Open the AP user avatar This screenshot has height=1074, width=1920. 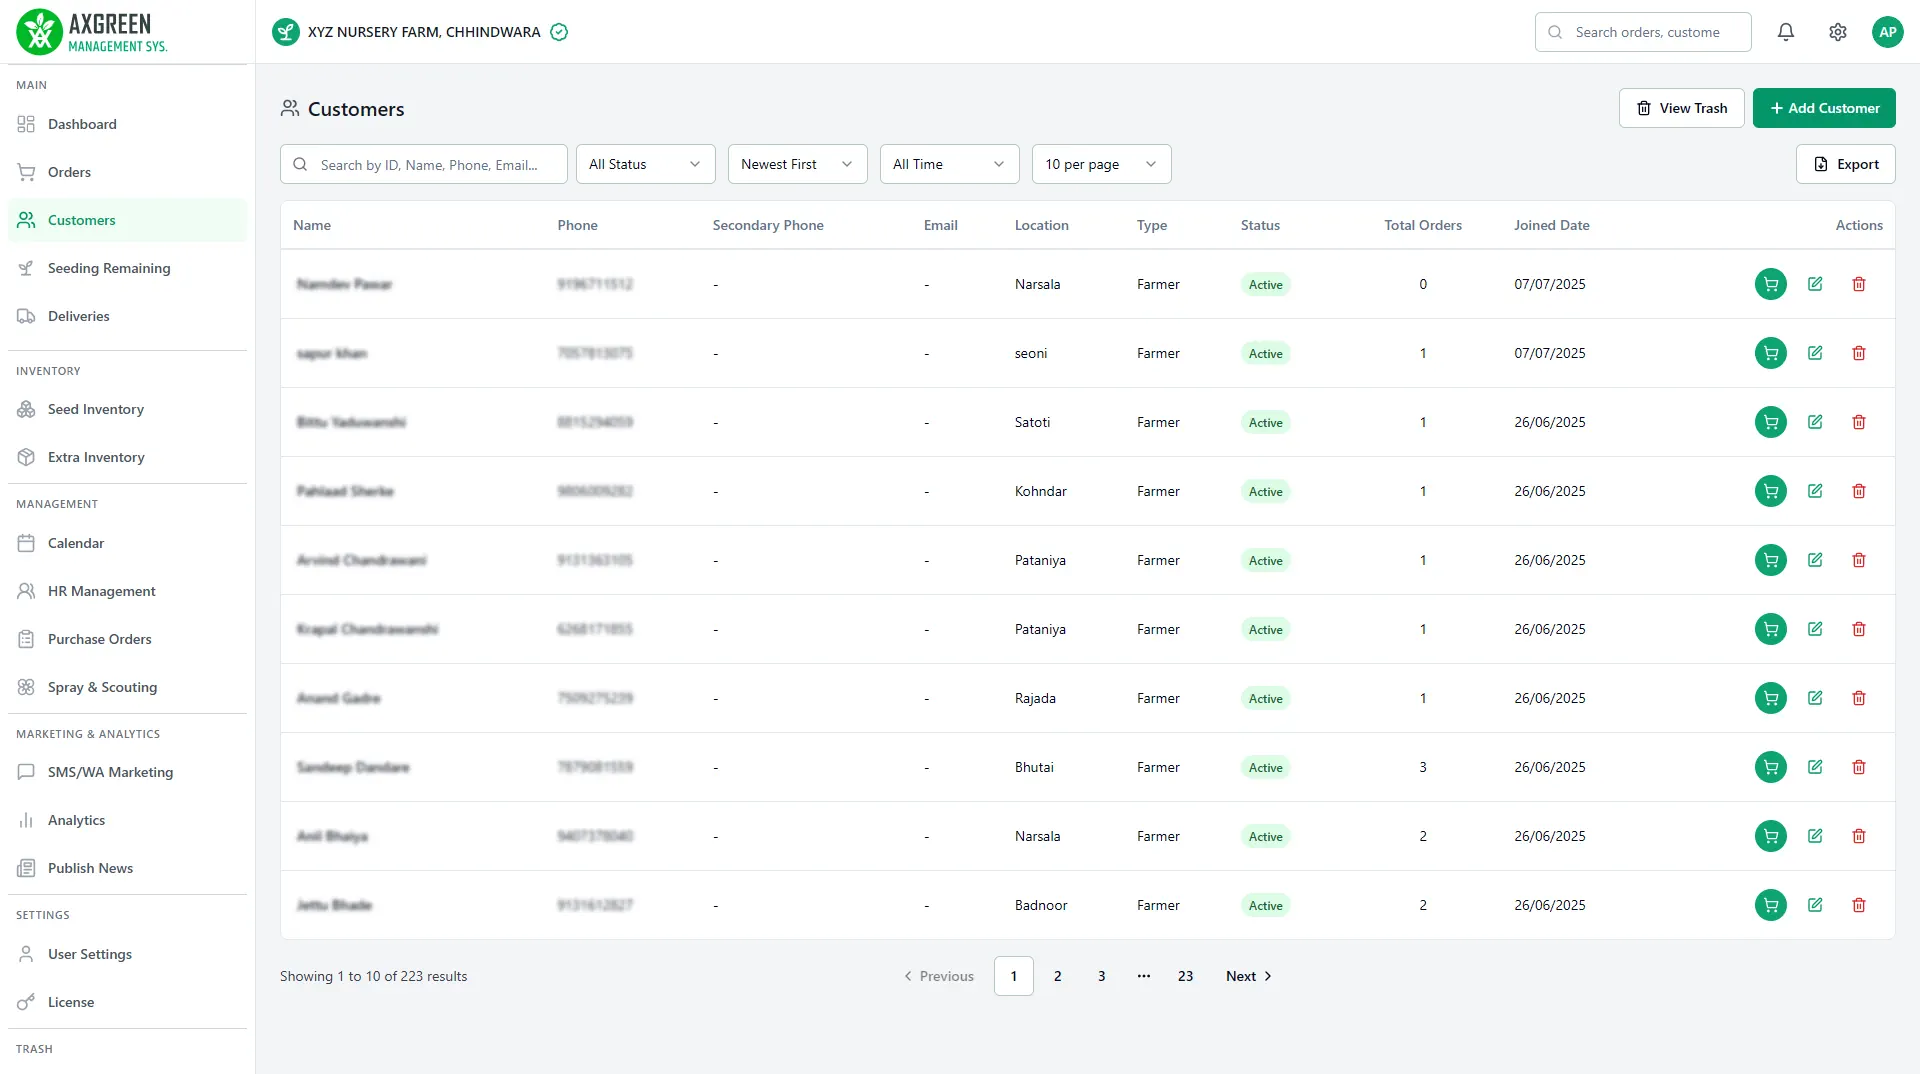pyautogui.click(x=1887, y=32)
